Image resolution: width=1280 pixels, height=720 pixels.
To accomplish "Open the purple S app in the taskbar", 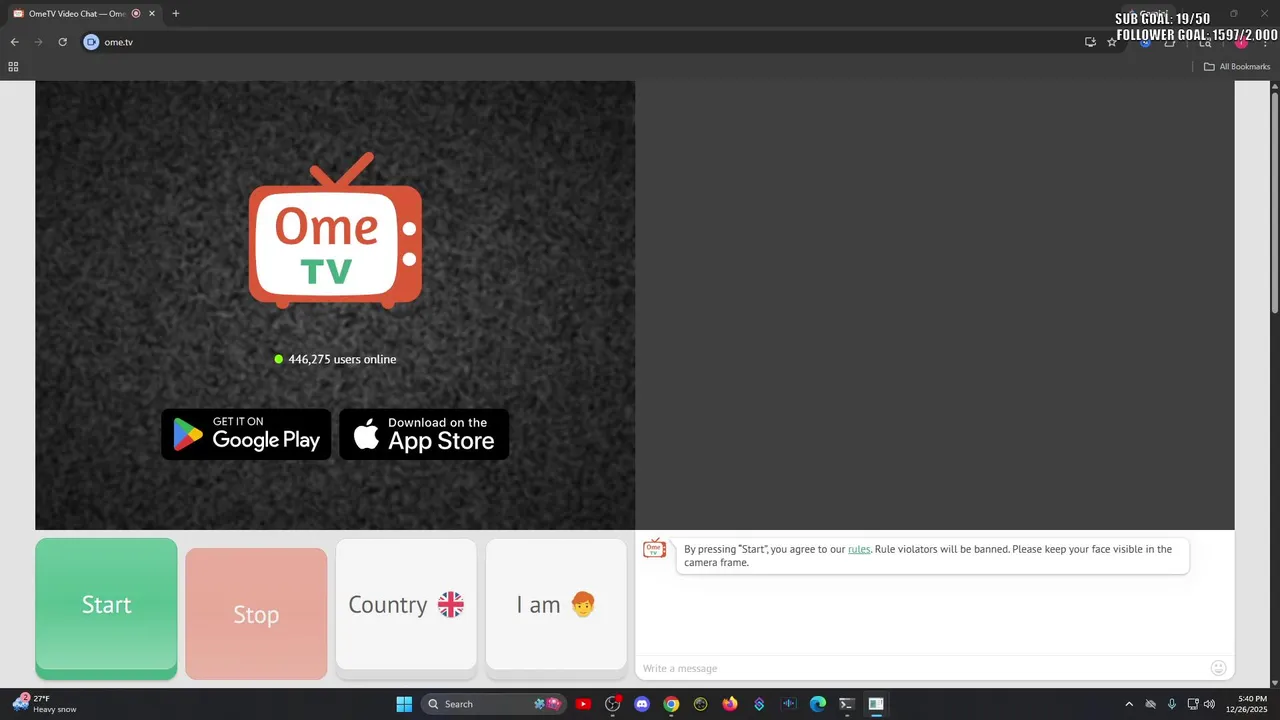I will tap(759, 704).
